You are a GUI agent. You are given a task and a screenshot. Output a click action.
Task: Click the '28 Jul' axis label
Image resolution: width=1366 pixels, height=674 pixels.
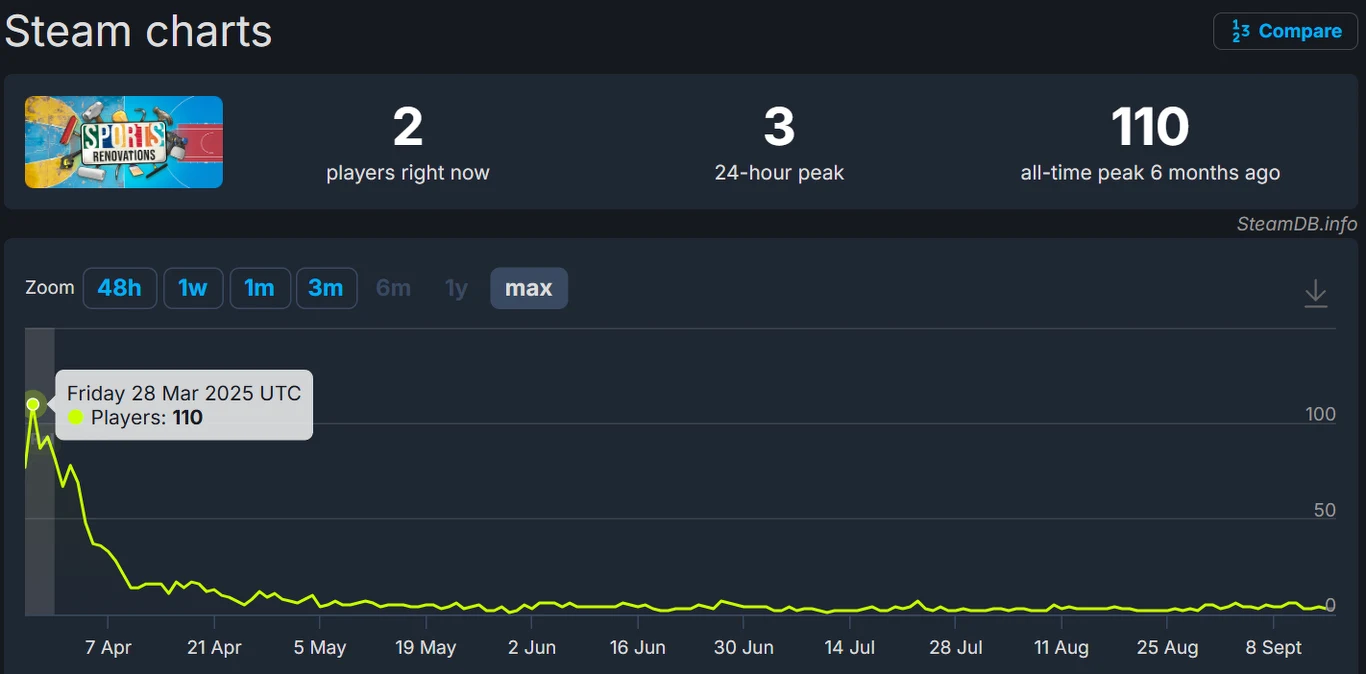tap(956, 647)
